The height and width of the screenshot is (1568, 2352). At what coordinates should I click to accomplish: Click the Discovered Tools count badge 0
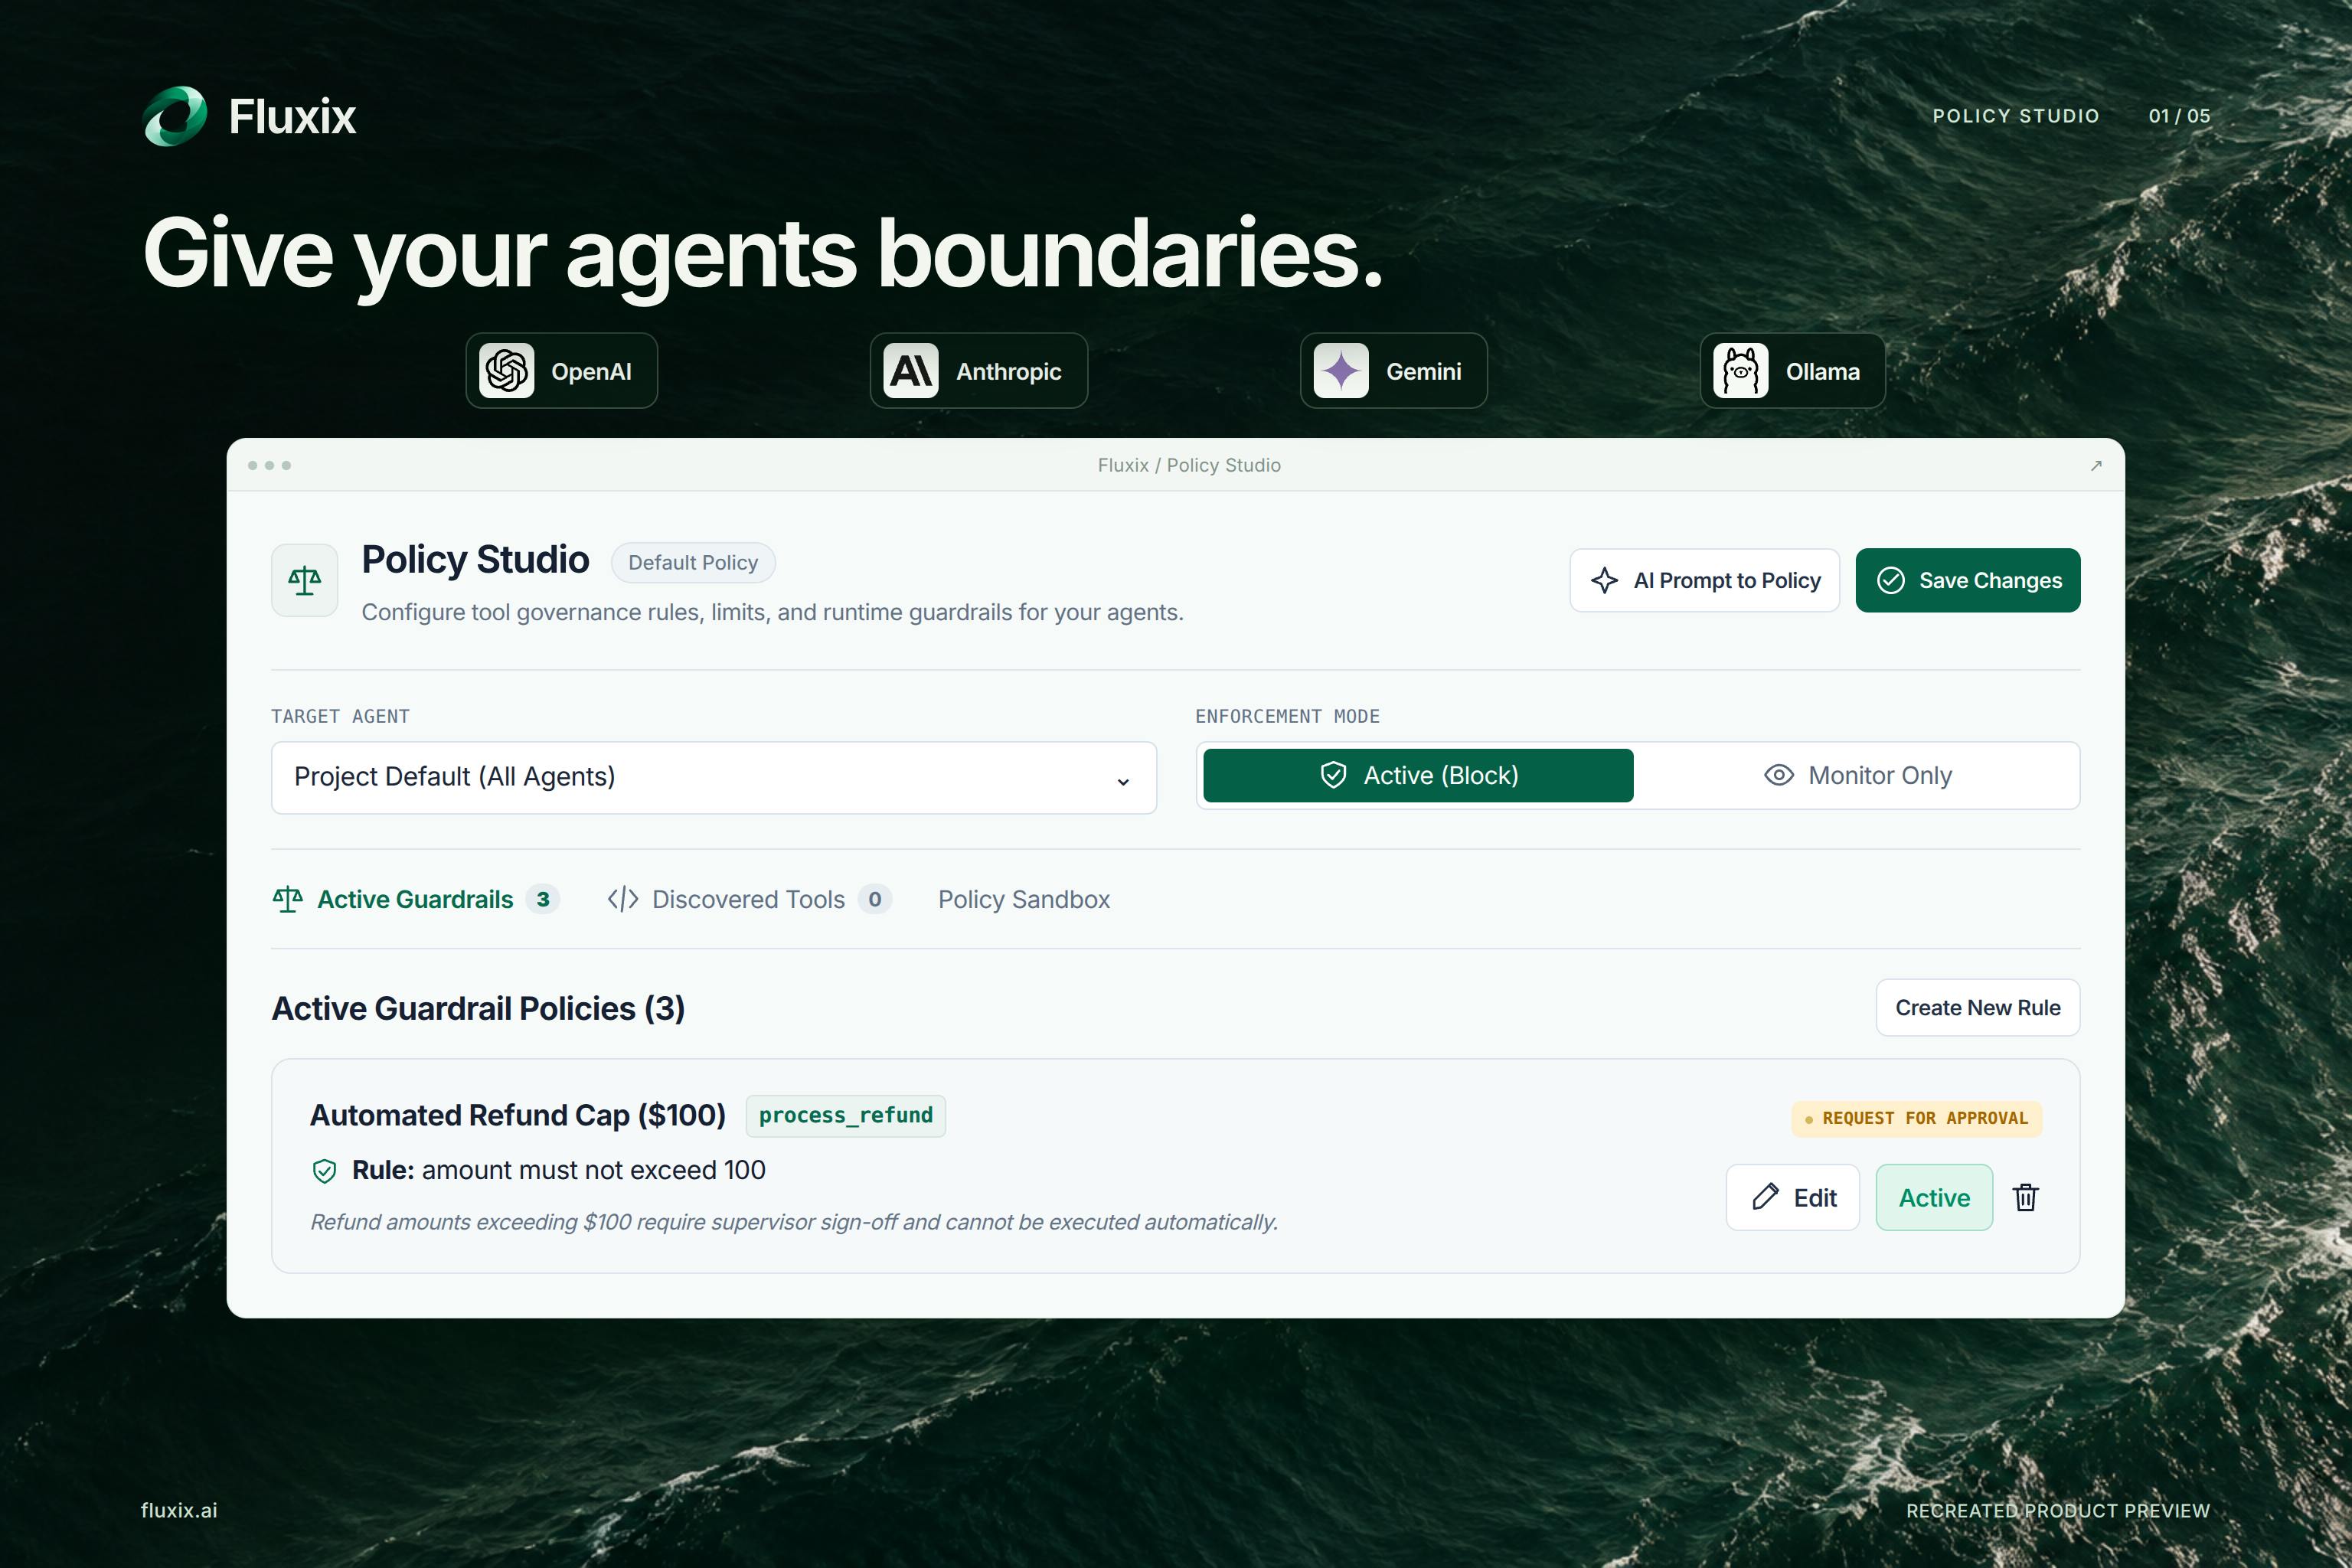coord(874,899)
